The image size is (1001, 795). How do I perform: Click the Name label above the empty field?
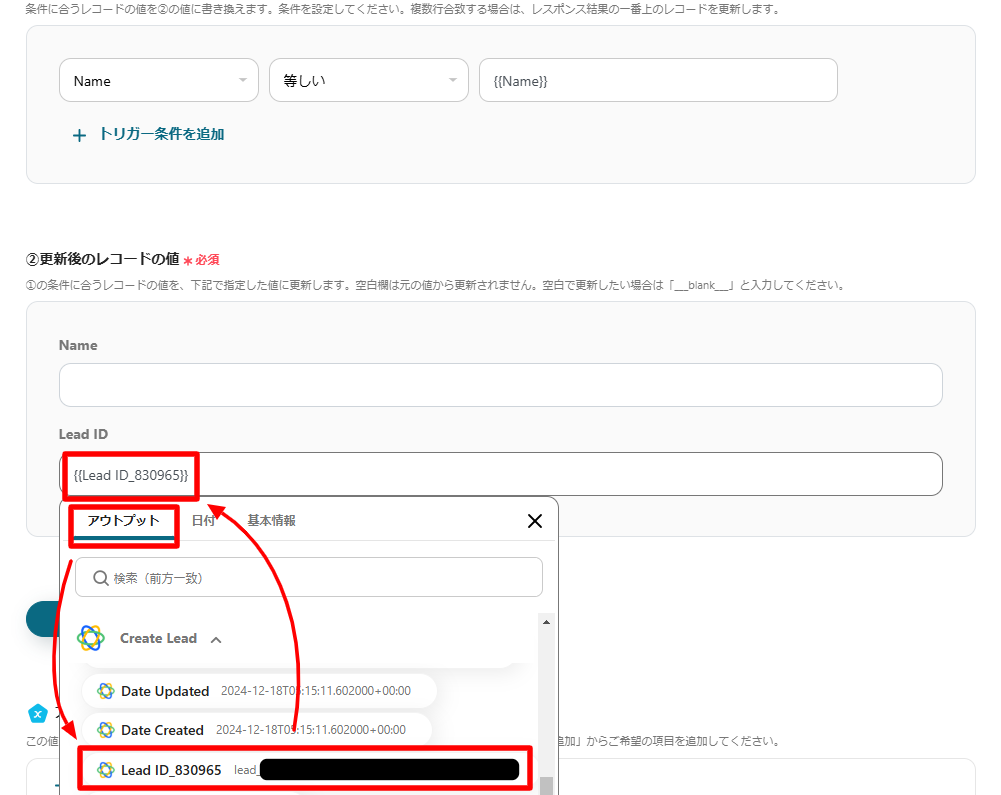coord(78,345)
